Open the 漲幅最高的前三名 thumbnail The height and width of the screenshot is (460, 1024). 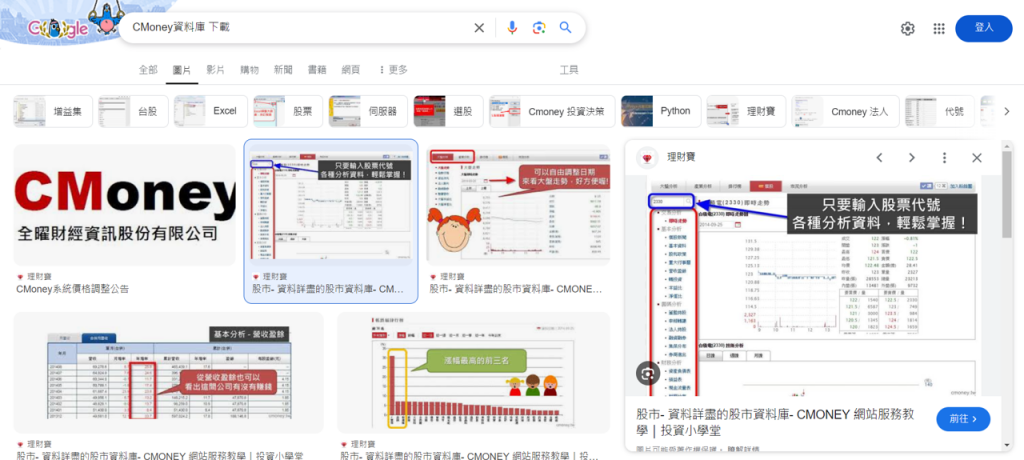tap(473, 372)
